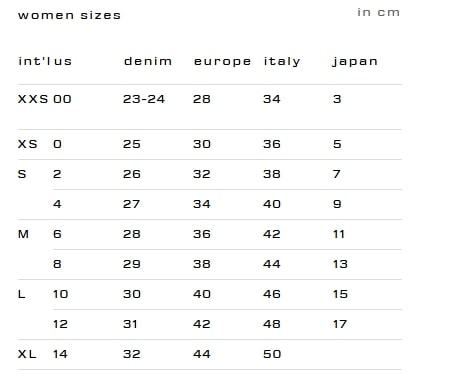Click the US size 14 cell
The height and width of the screenshot is (385, 449).
point(60,354)
